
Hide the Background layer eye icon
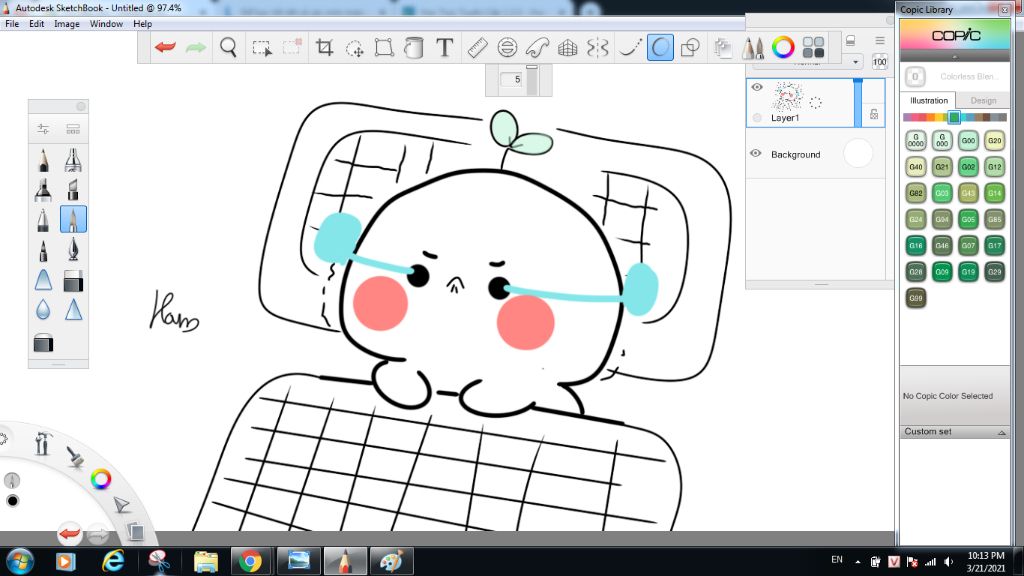[756, 153]
